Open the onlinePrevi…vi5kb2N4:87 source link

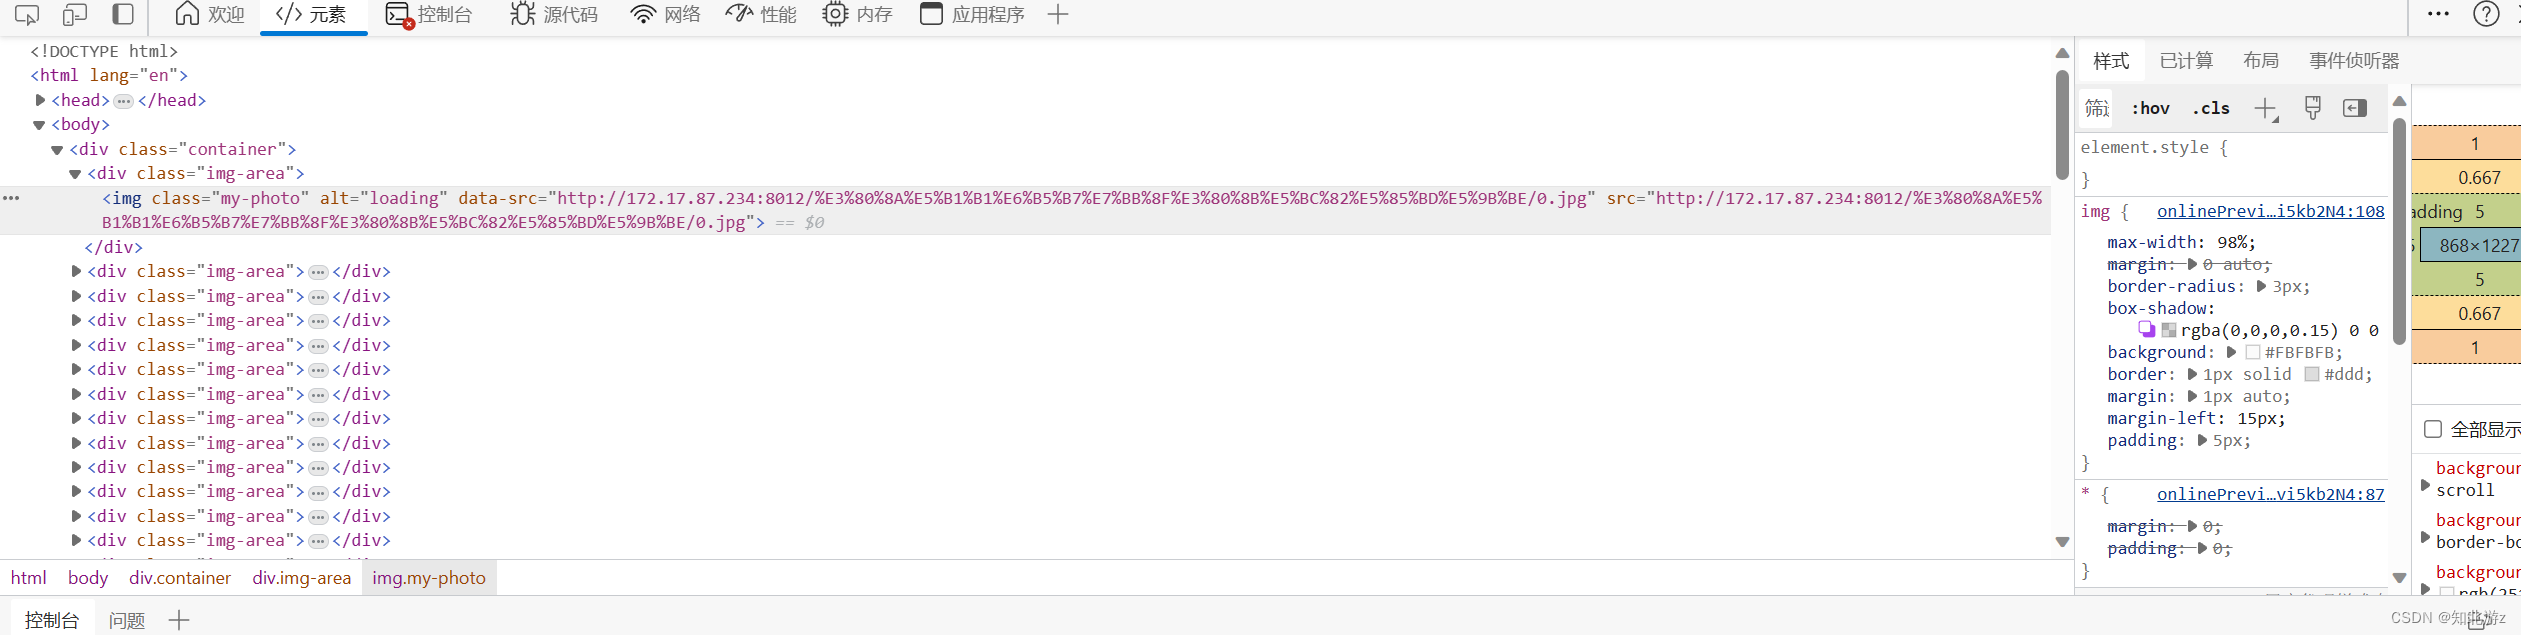(x=2270, y=494)
